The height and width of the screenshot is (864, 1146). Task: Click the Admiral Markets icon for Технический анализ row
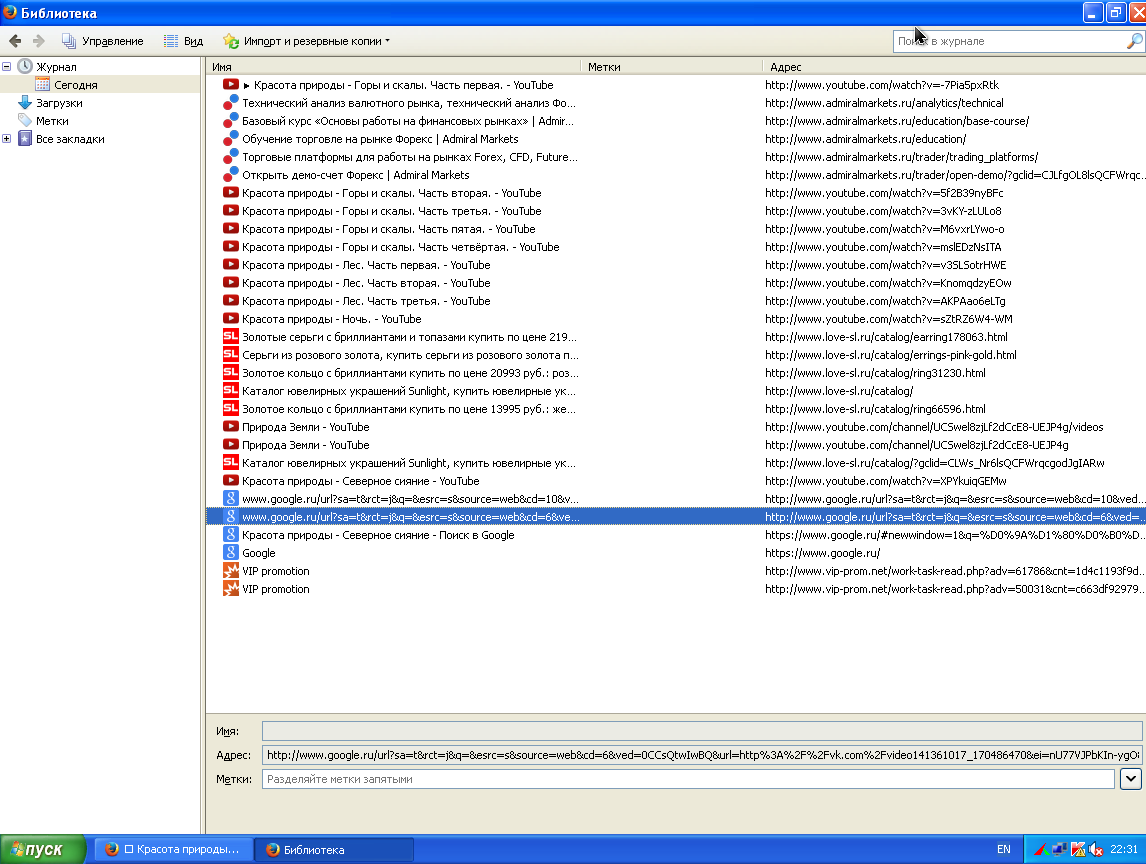pyautogui.click(x=231, y=103)
